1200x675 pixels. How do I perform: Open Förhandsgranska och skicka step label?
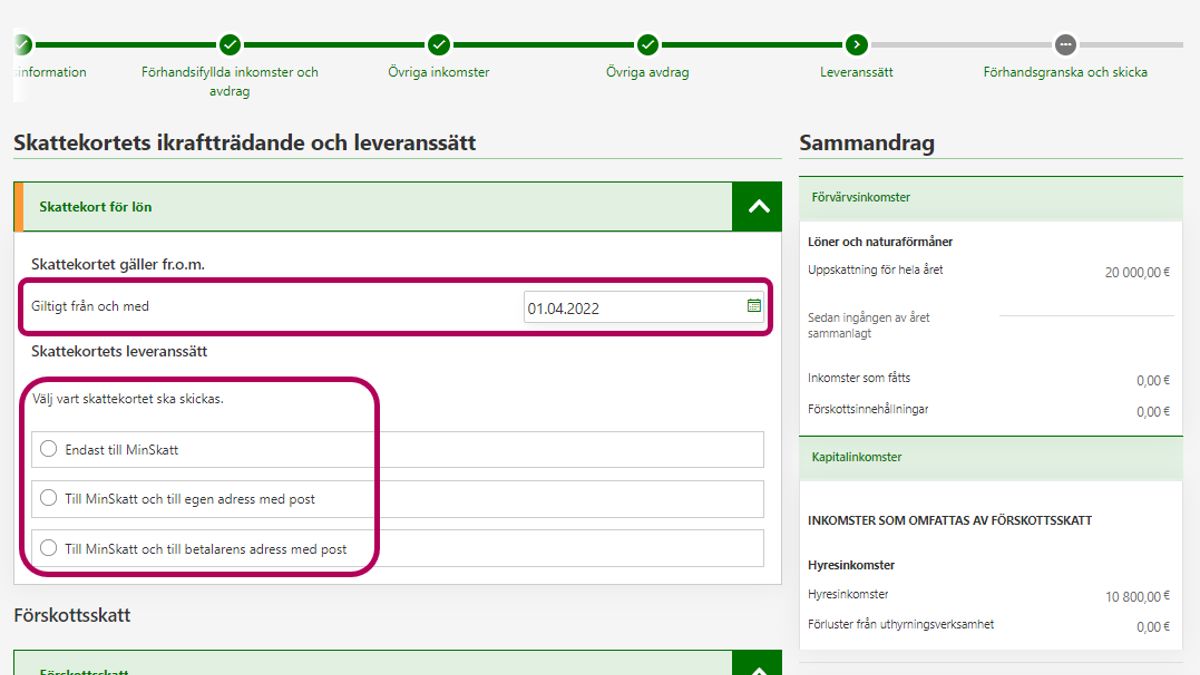1065,73
